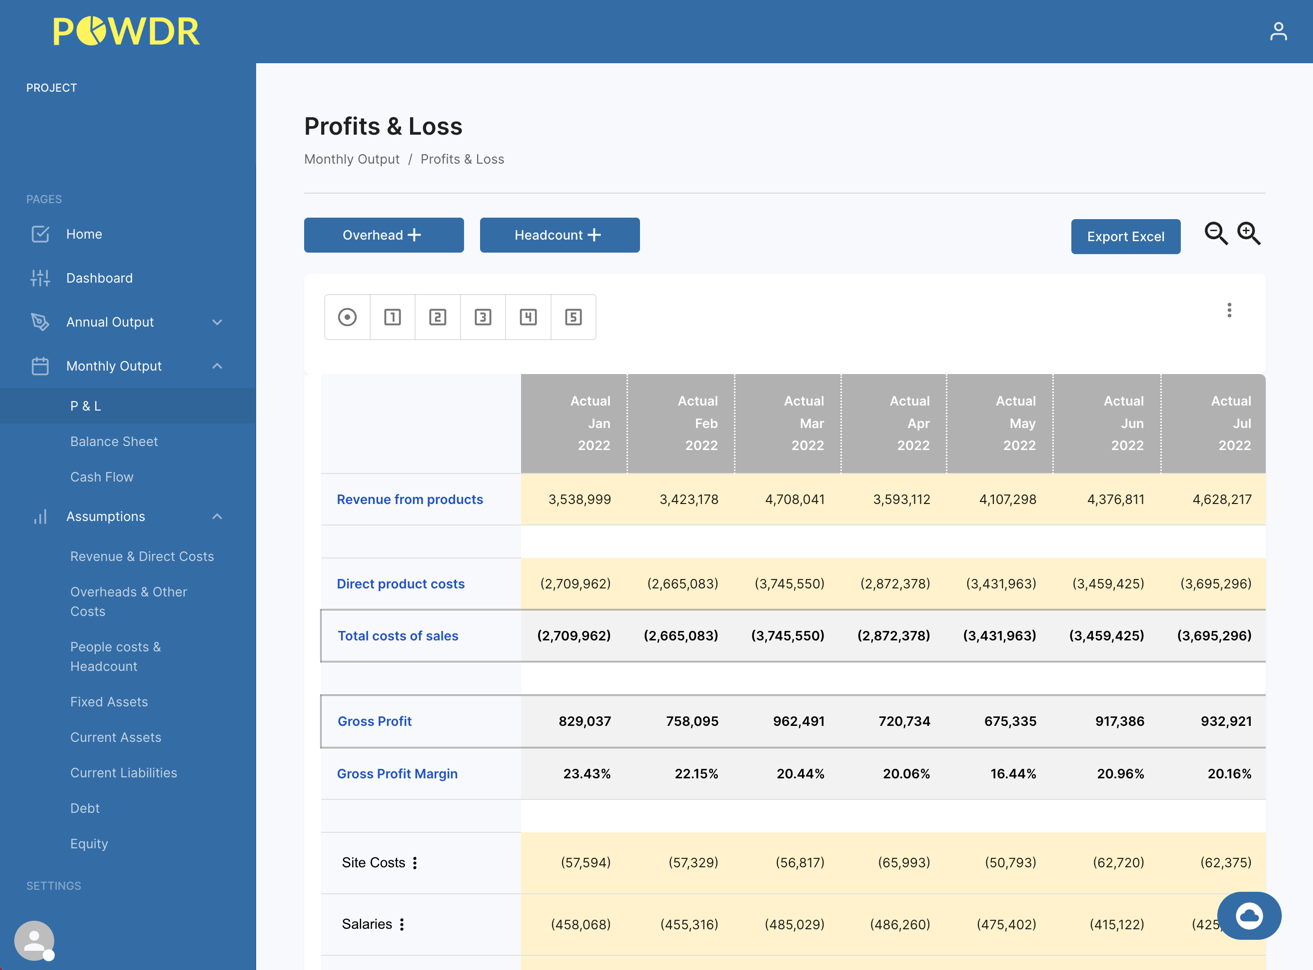Open the Home page icon
This screenshot has height=970, width=1313.
point(40,234)
